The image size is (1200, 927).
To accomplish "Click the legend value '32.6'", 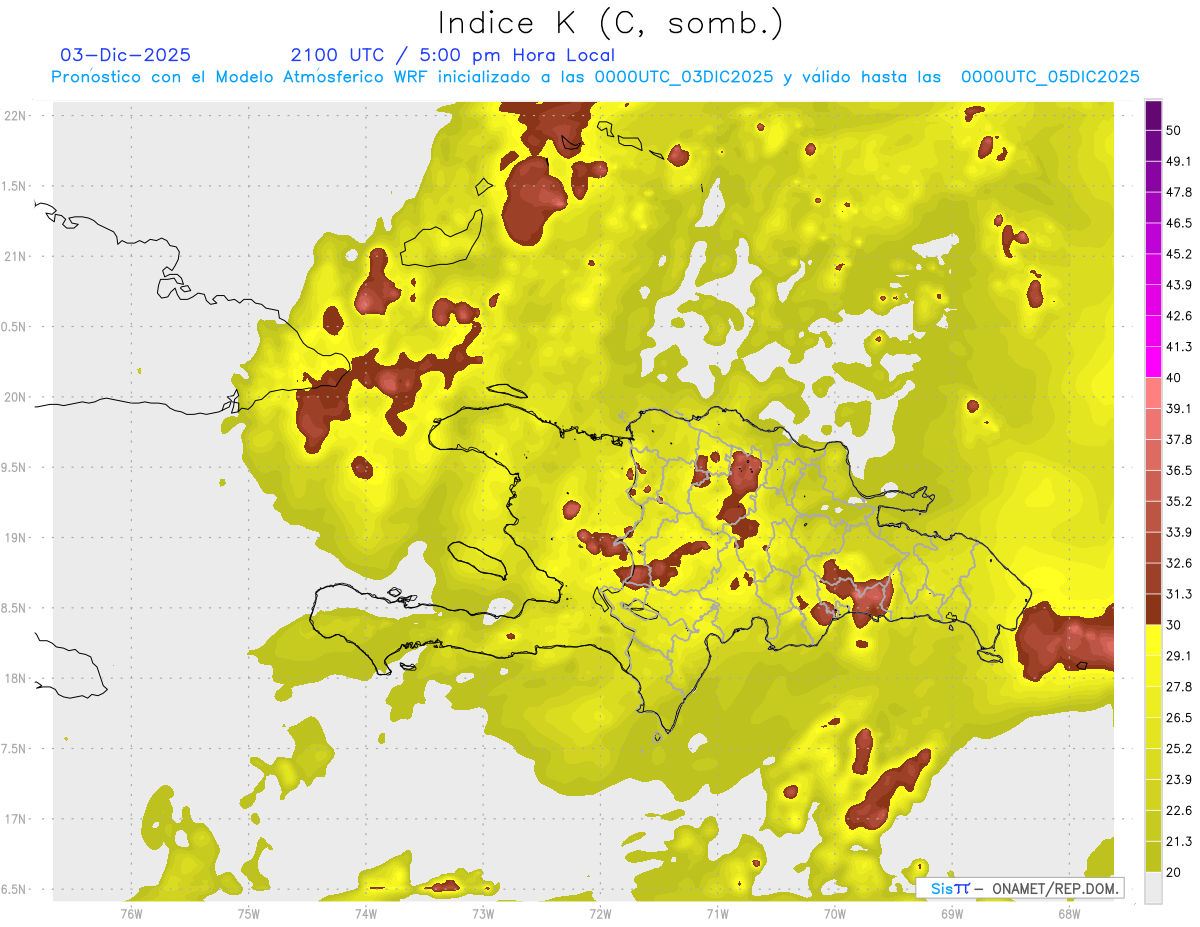I will 1179,563.
